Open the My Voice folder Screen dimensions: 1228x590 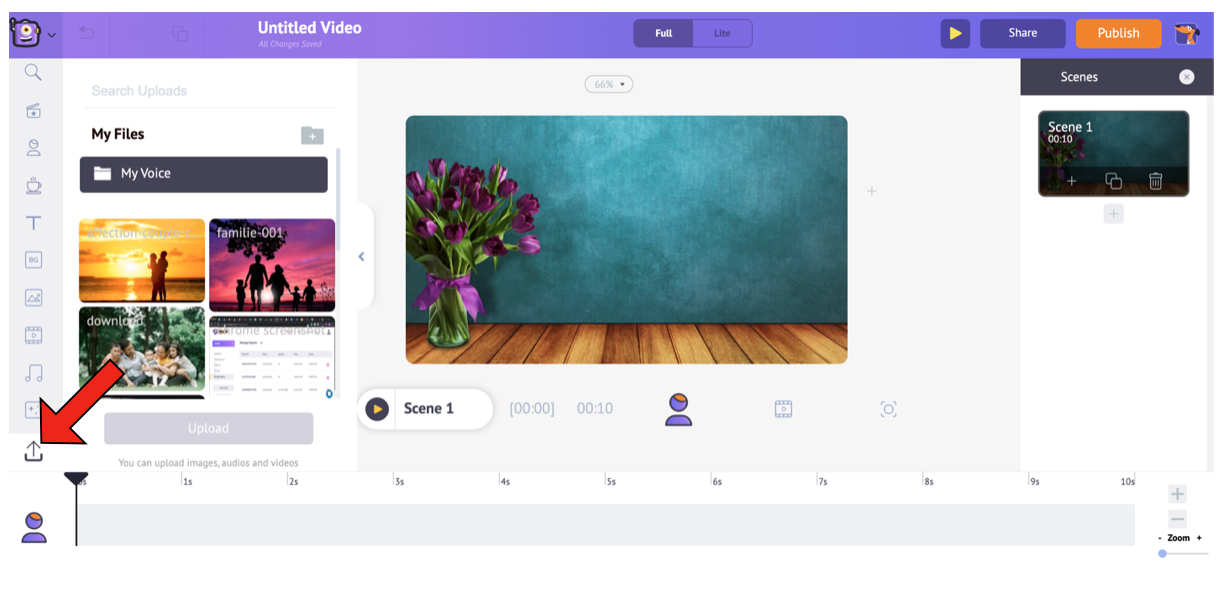pos(204,174)
